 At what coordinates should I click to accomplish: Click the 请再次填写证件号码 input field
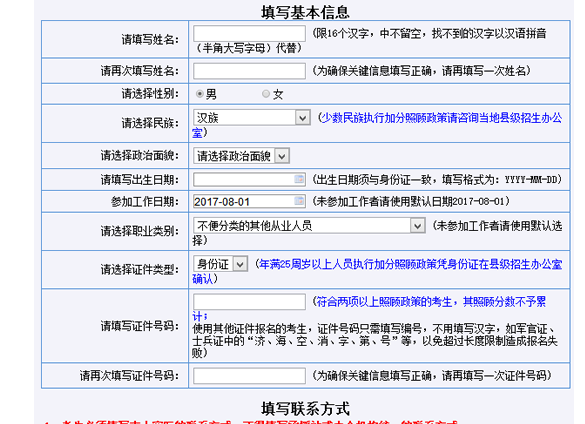(x=249, y=375)
